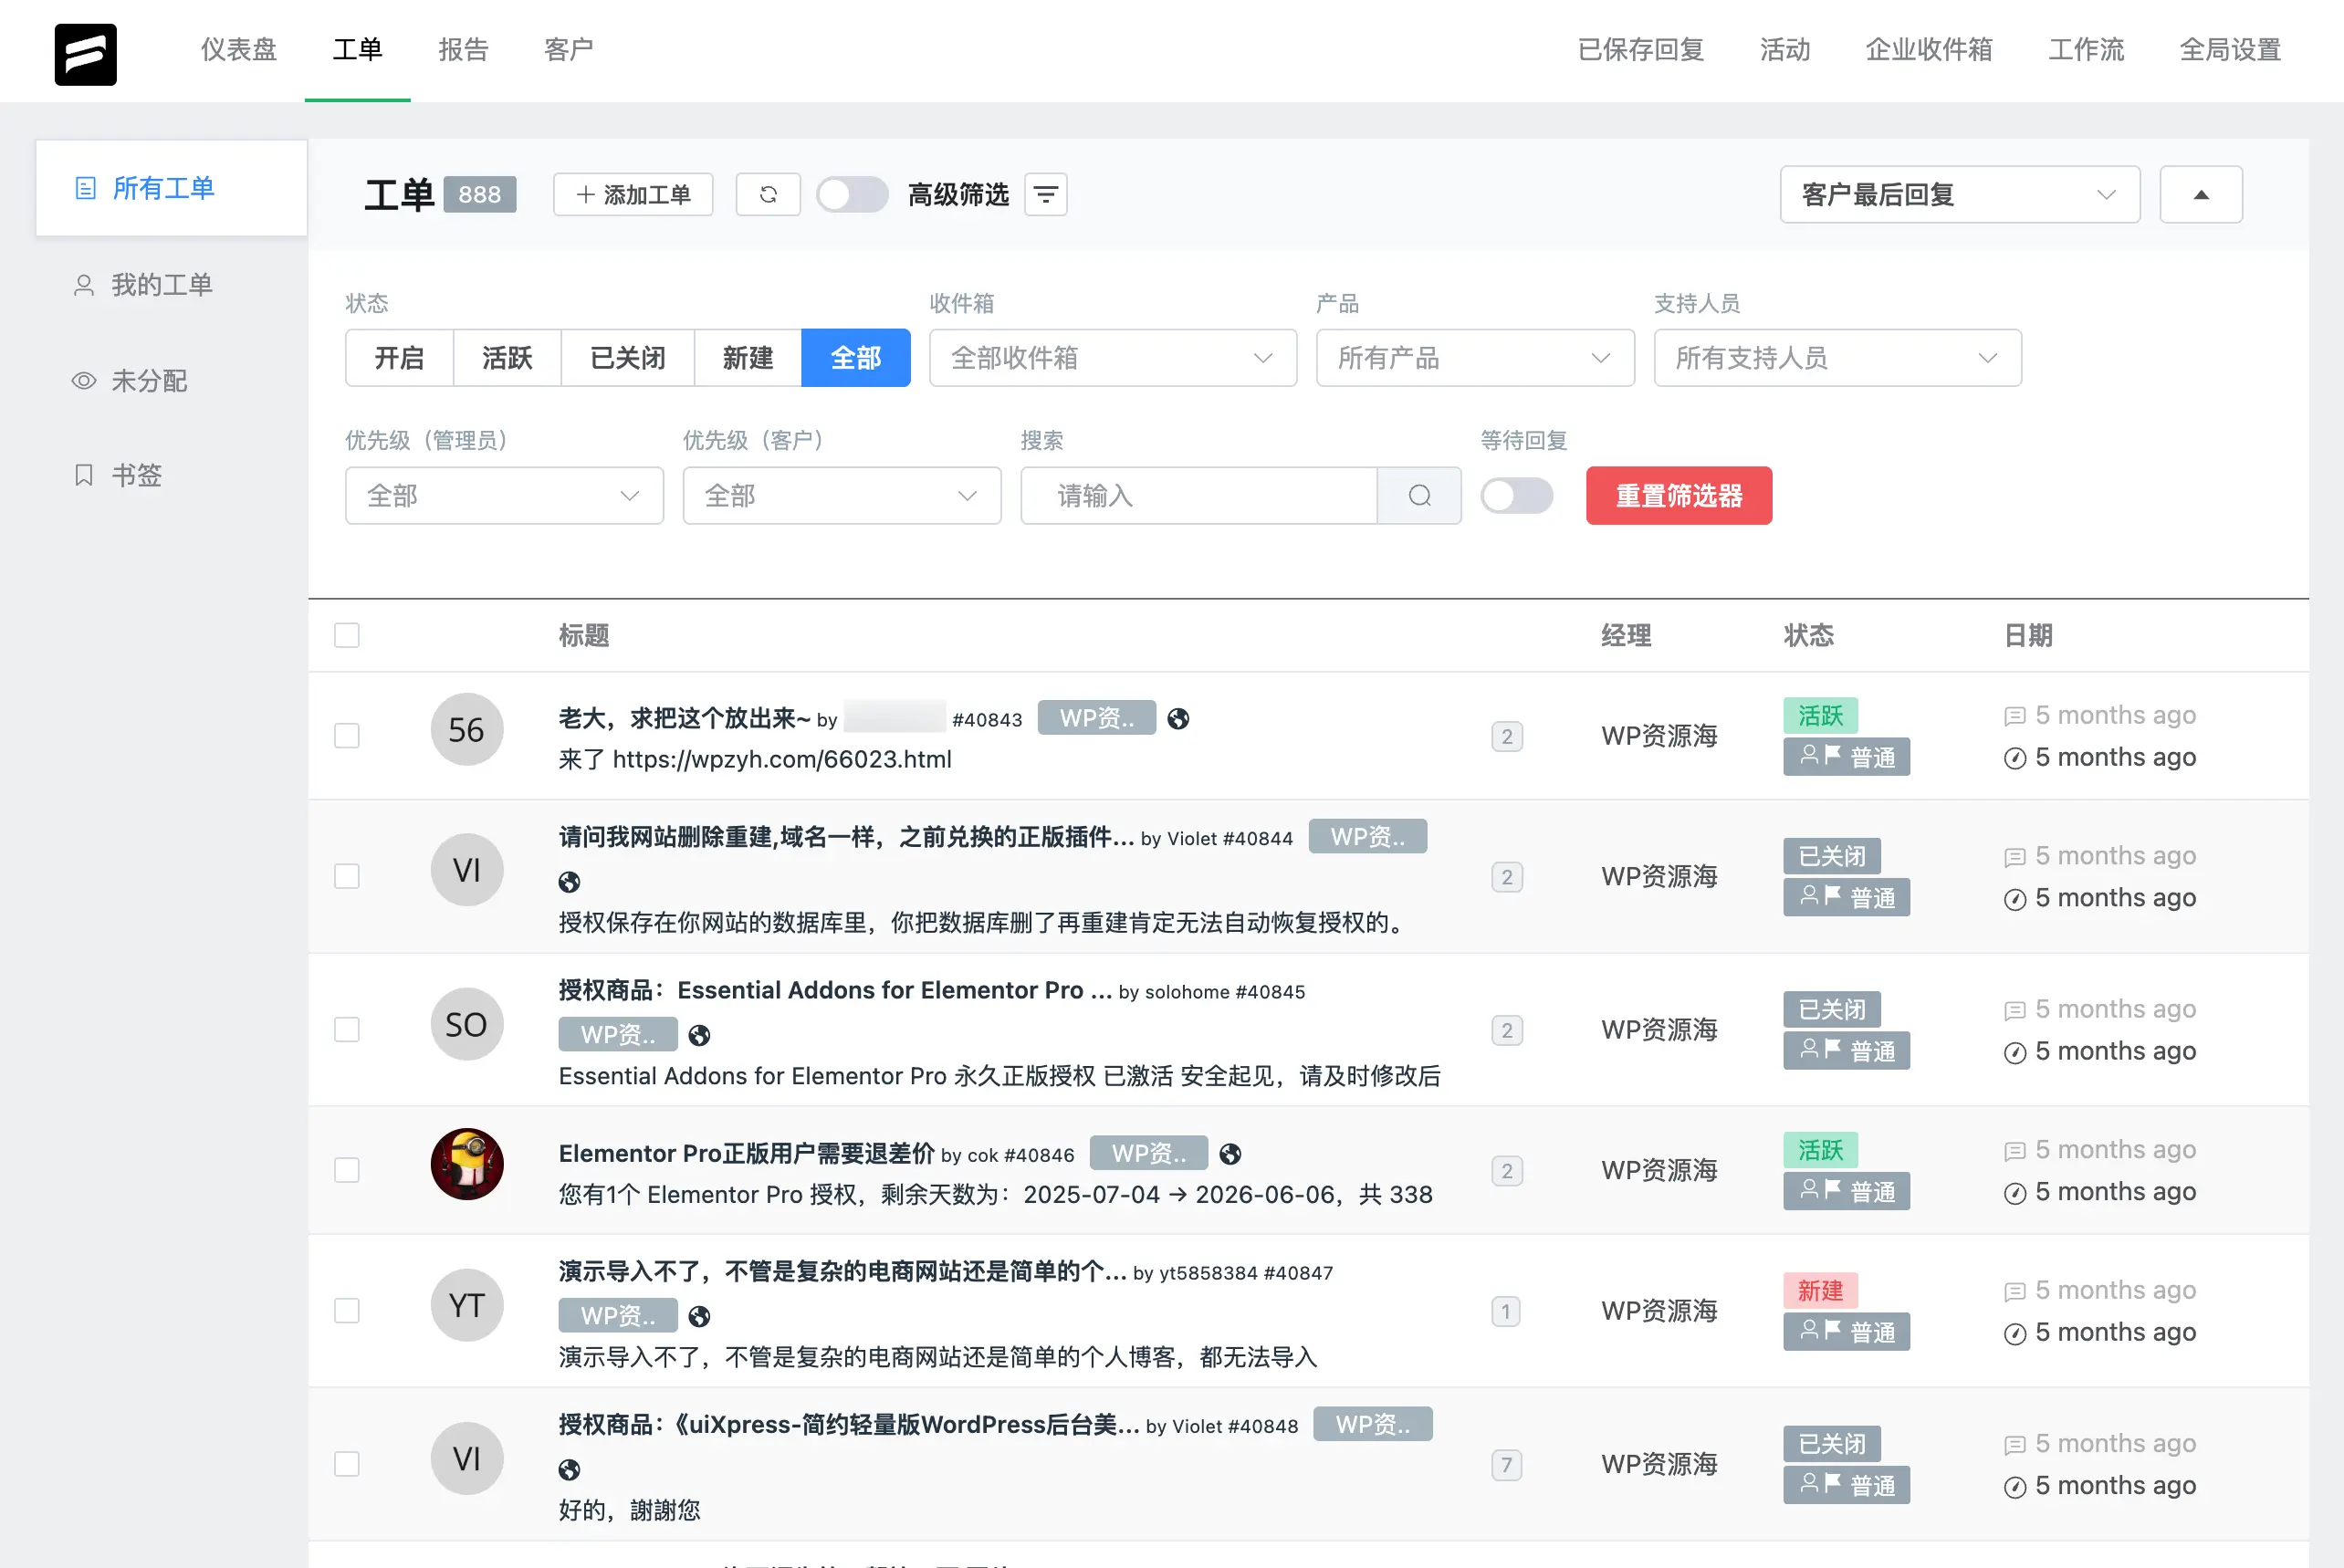This screenshot has width=2344, height=1568.
Task: Check the box for ticket #40848
Action: 347,1464
